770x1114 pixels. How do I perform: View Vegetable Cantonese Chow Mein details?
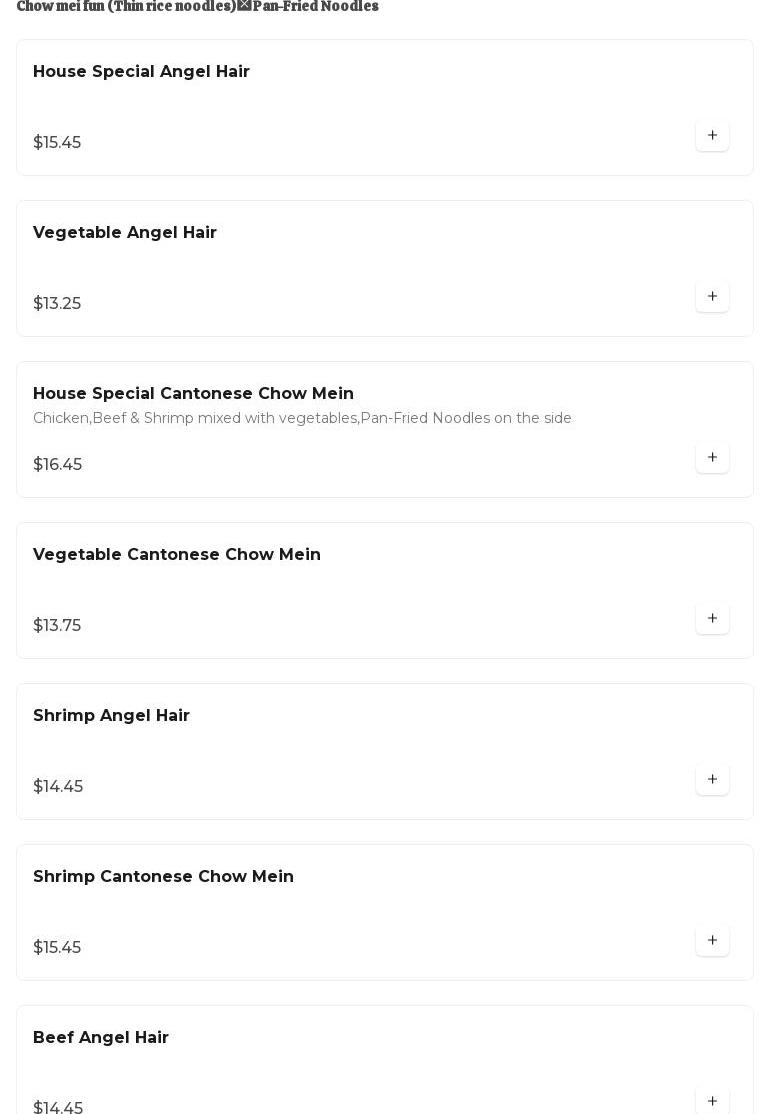click(x=177, y=555)
